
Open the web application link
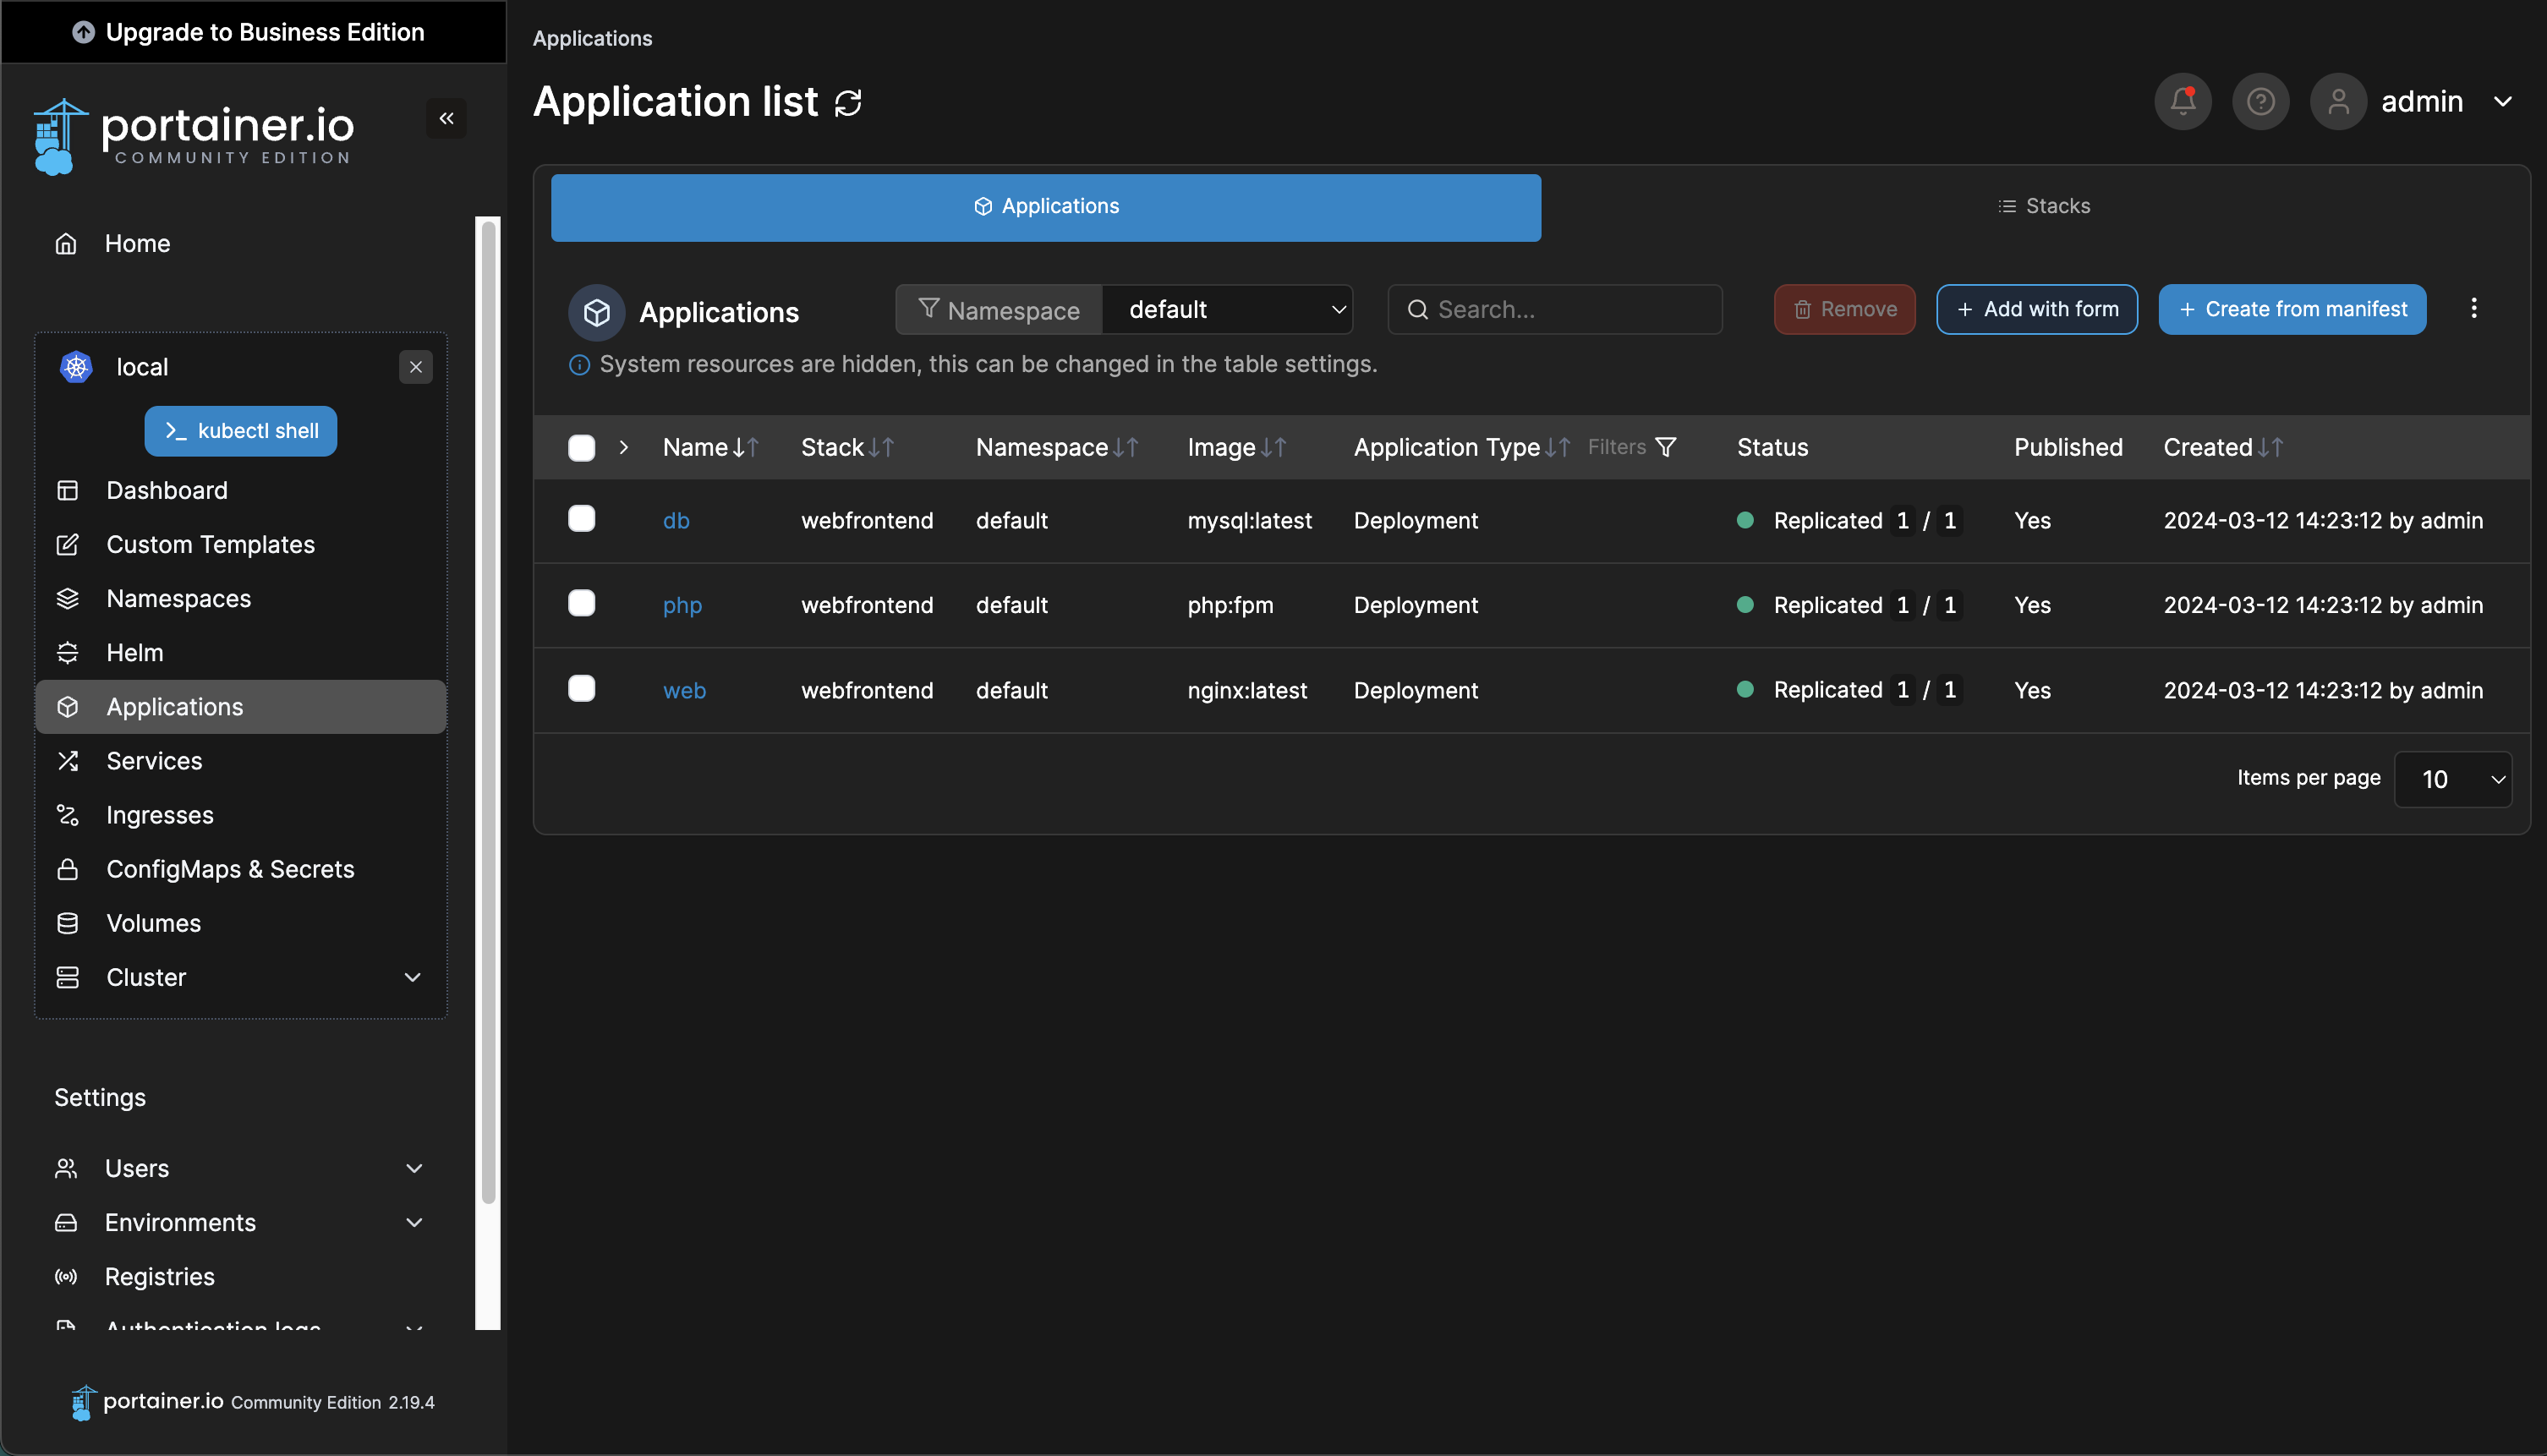(684, 691)
